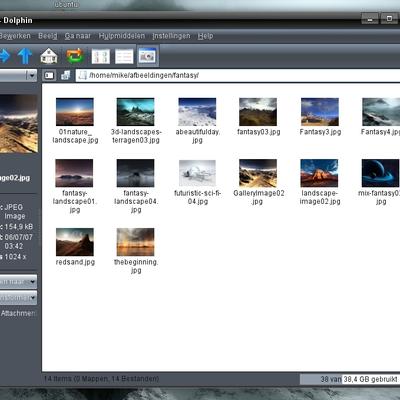
Task: Maximize the Dolphin window
Action: pos(389,19)
